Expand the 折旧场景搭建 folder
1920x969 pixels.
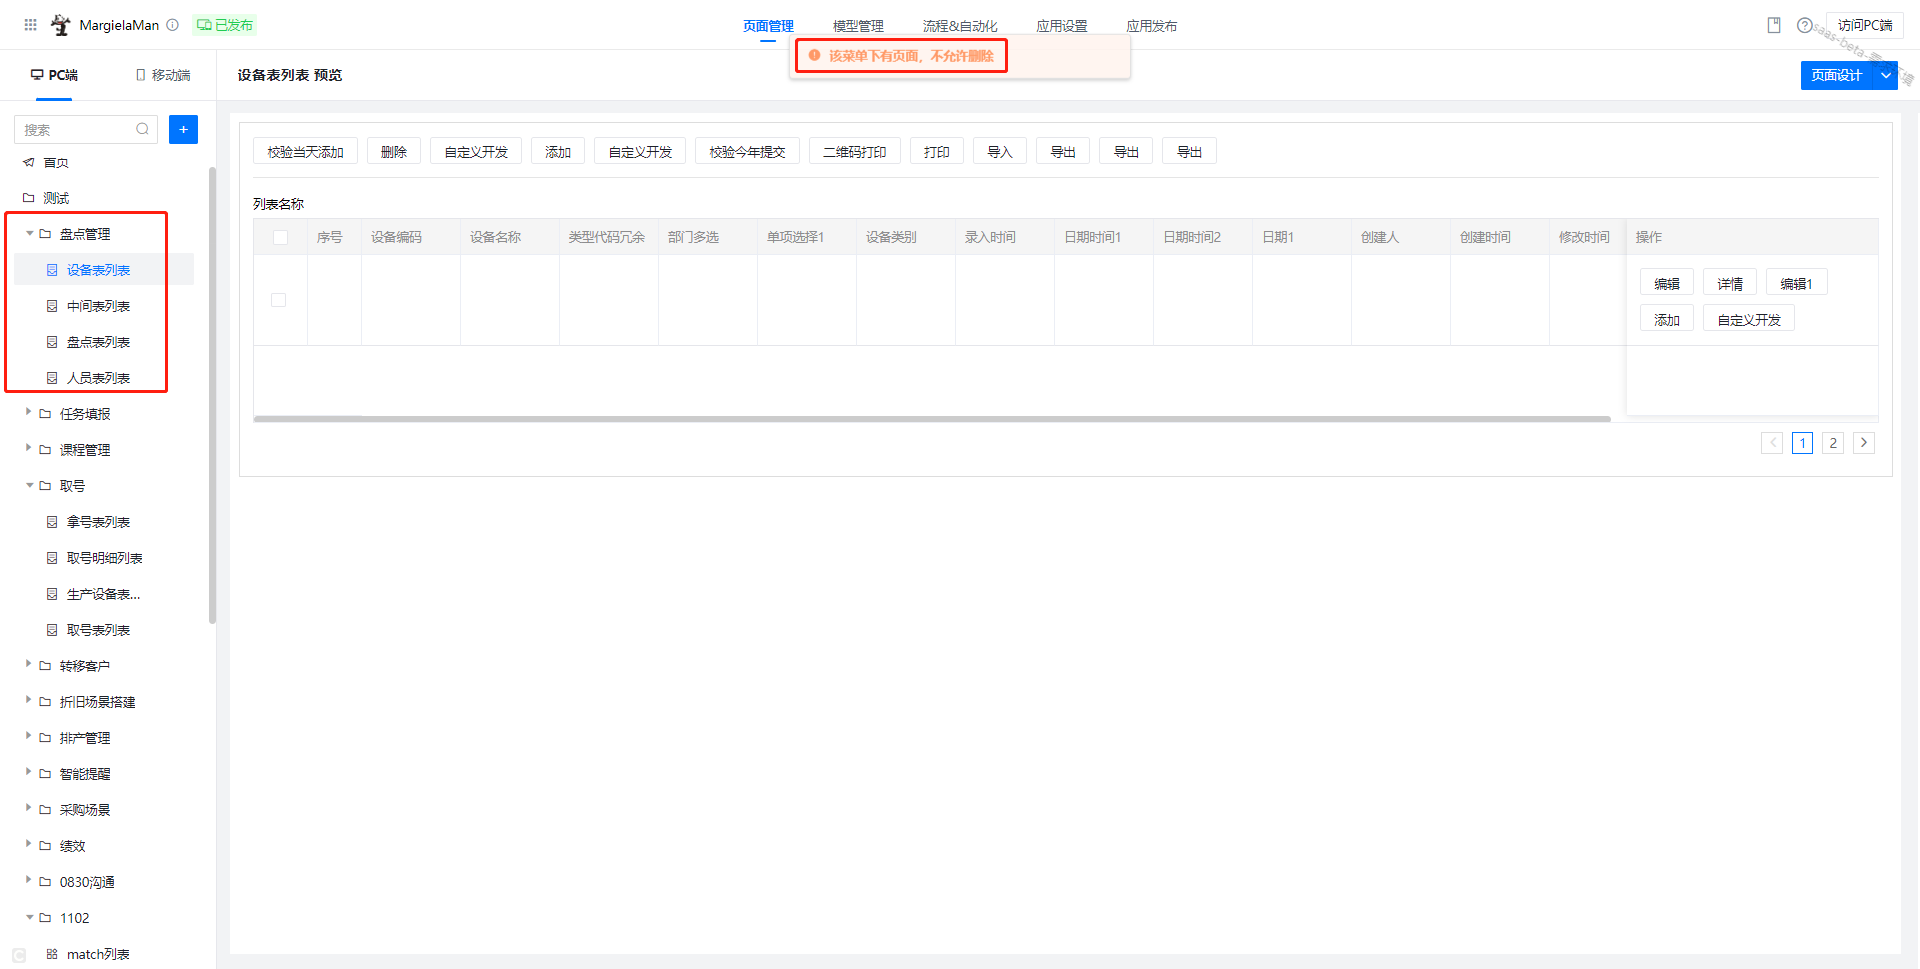tap(29, 701)
